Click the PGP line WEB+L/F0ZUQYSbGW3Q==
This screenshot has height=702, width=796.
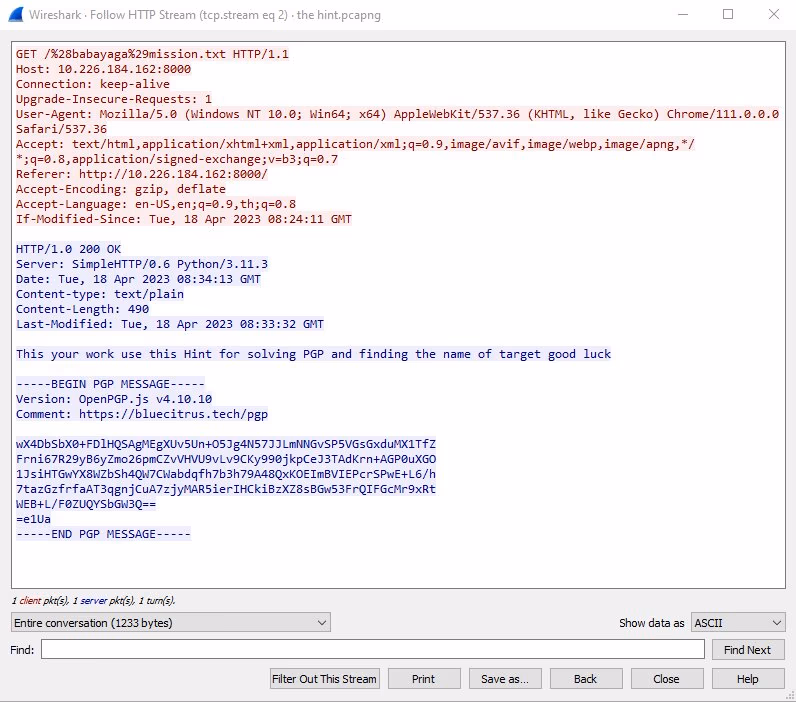pyautogui.click(x=86, y=504)
